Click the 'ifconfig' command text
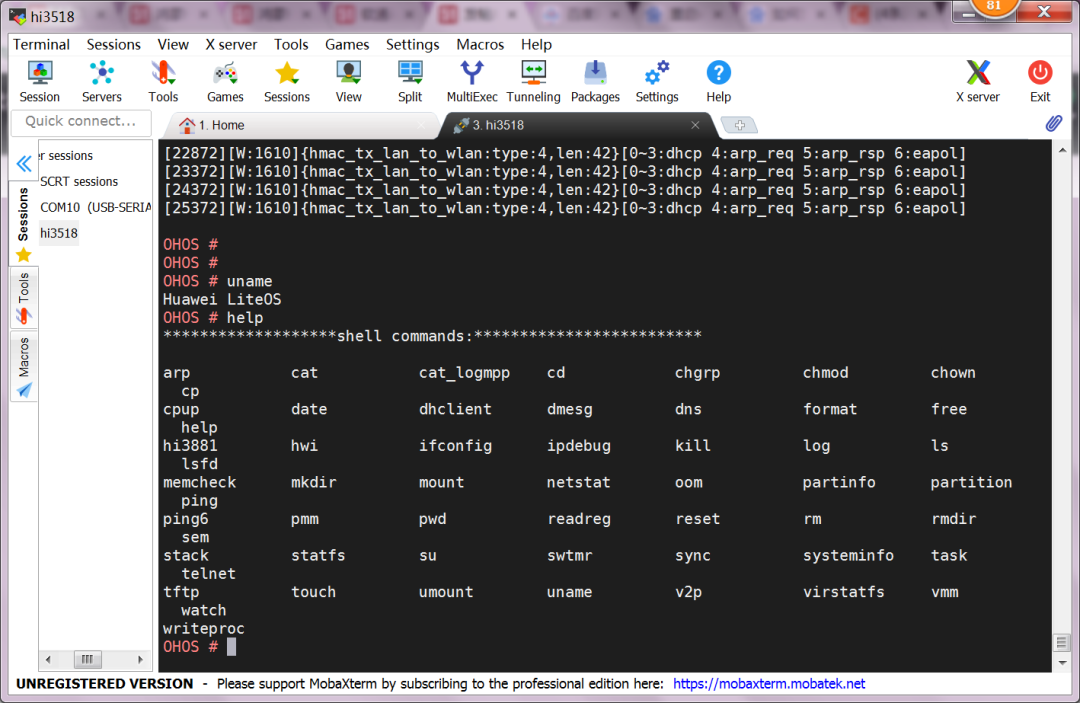The image size is (1080, 703). pos(455,446)
